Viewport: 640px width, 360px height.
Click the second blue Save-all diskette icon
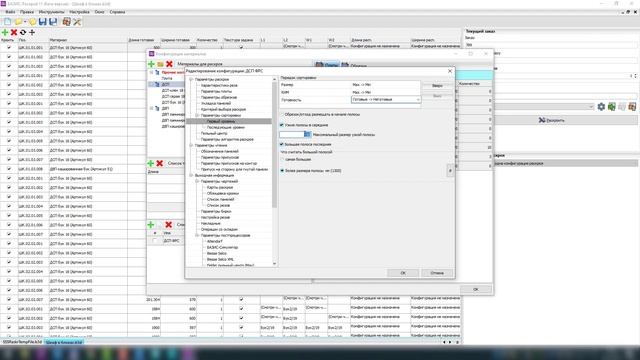(x=53, y=22)
